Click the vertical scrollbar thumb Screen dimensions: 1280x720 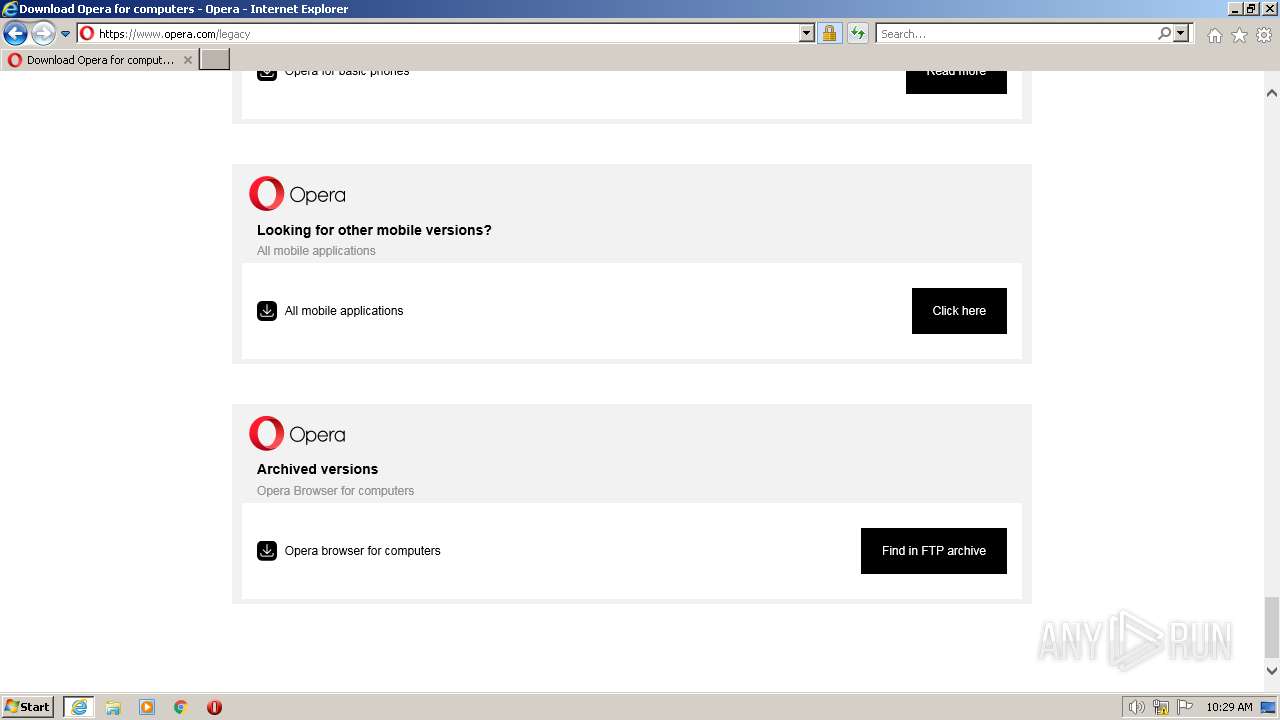point(1272,625)
